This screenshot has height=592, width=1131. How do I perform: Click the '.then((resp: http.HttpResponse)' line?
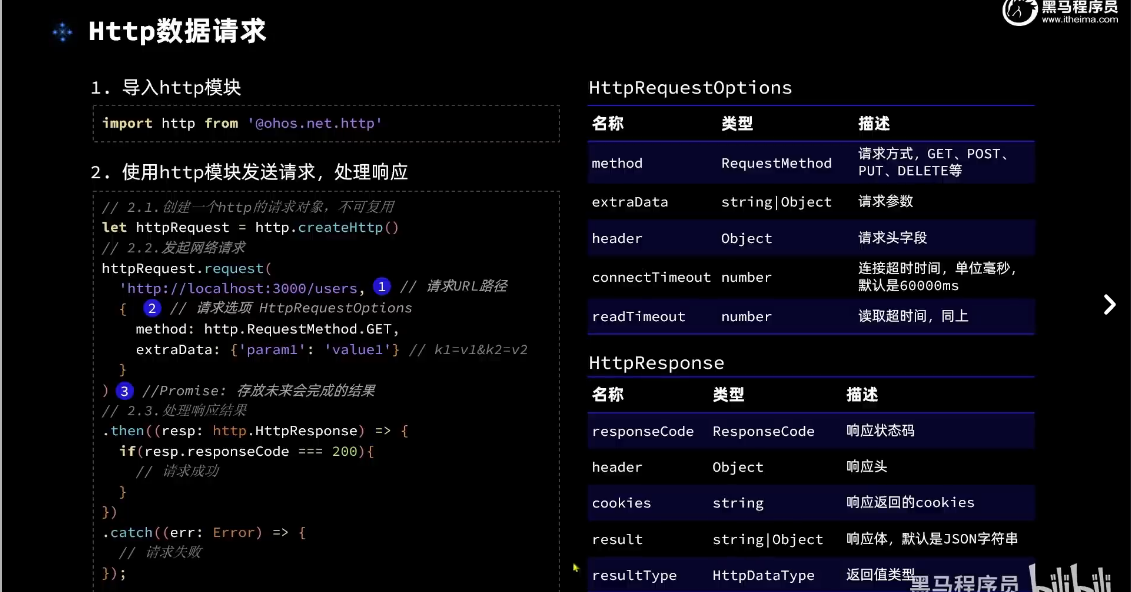(x=255, y=431)
